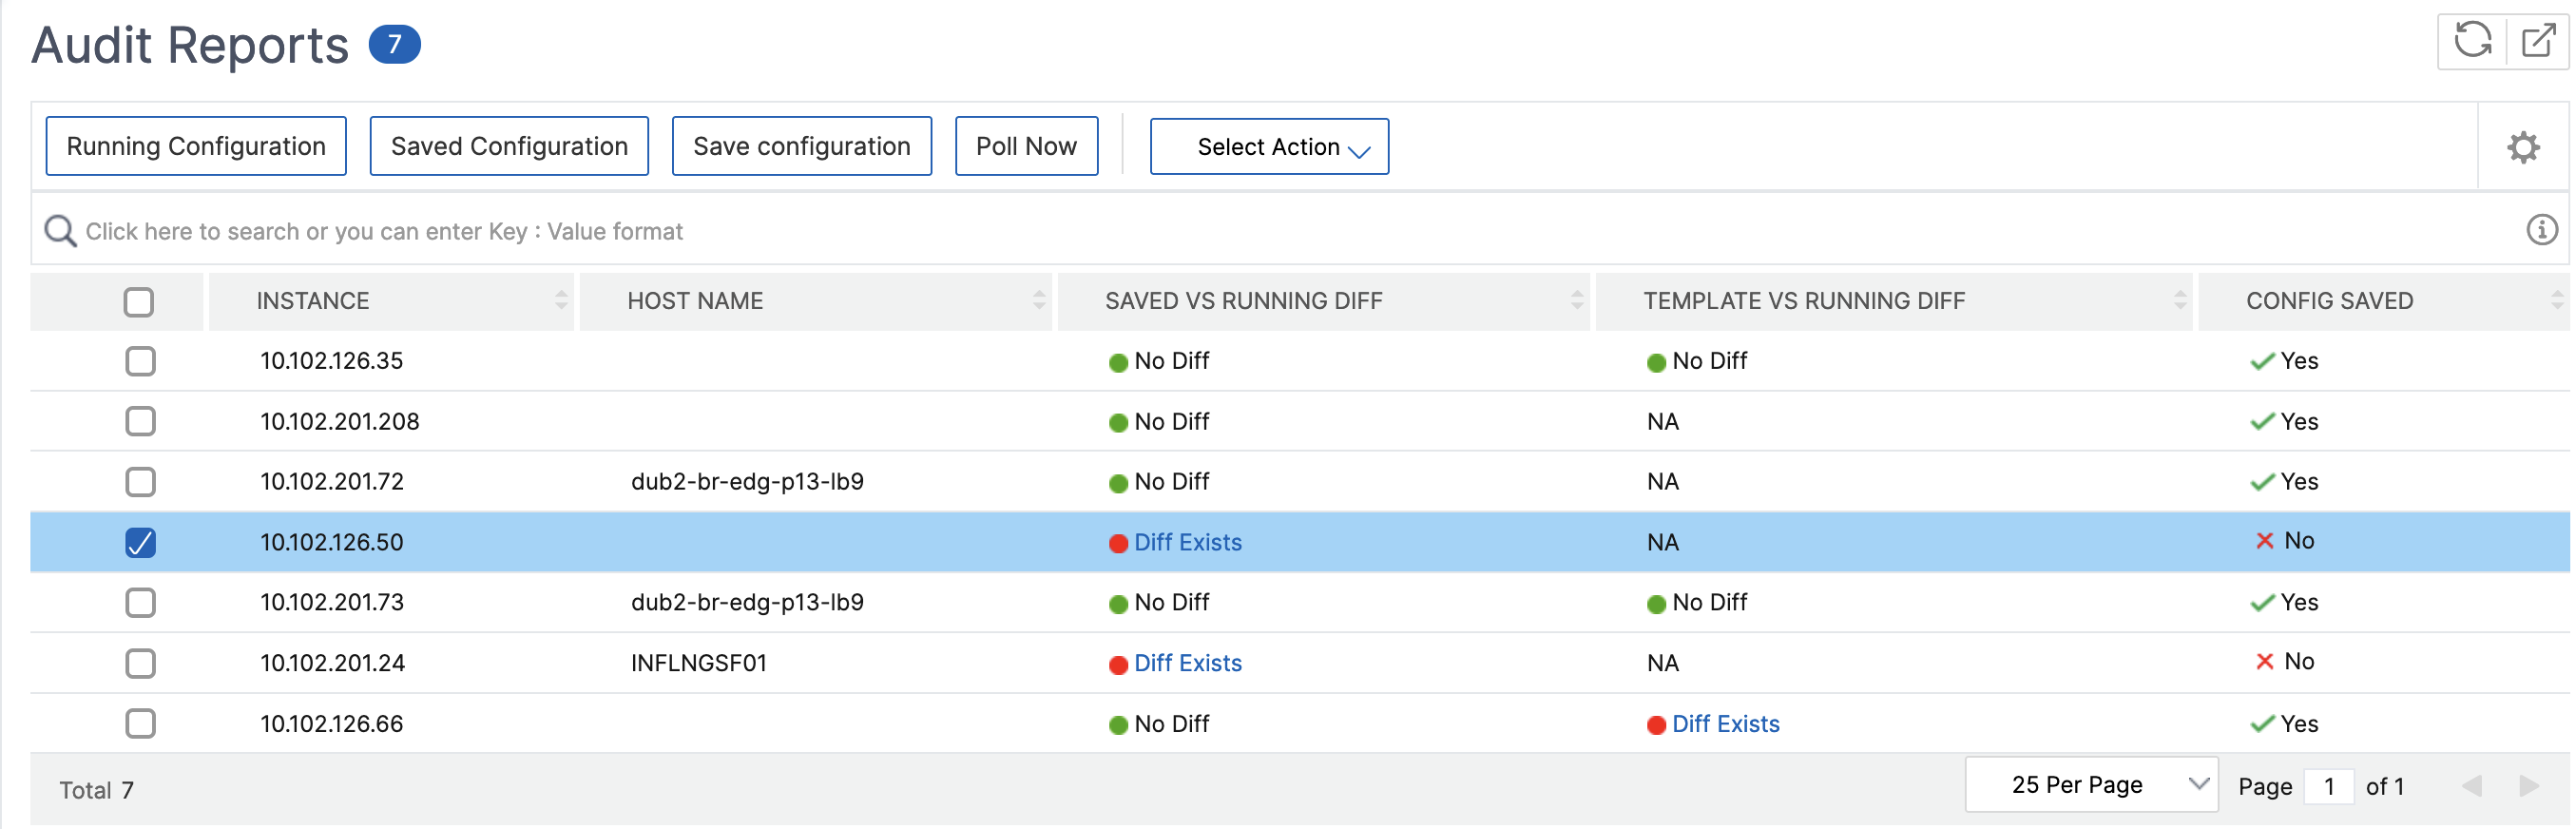
Task: Click host dub2-br-edg-p13-lb9 for 10.102.201.72
Action: point(747,482)
